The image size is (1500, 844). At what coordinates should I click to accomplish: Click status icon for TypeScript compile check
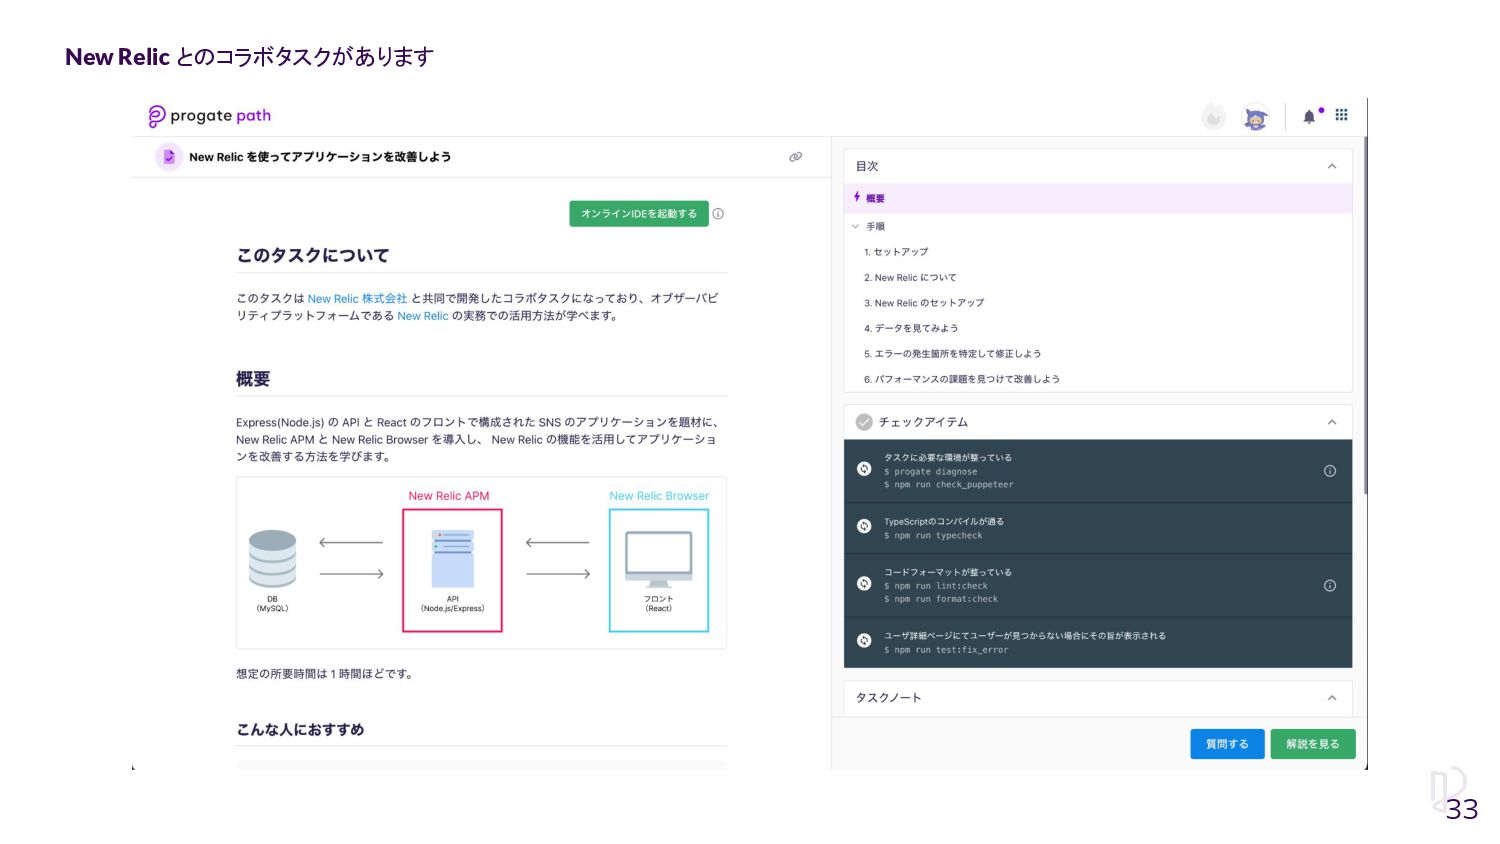tap(864, 526)
